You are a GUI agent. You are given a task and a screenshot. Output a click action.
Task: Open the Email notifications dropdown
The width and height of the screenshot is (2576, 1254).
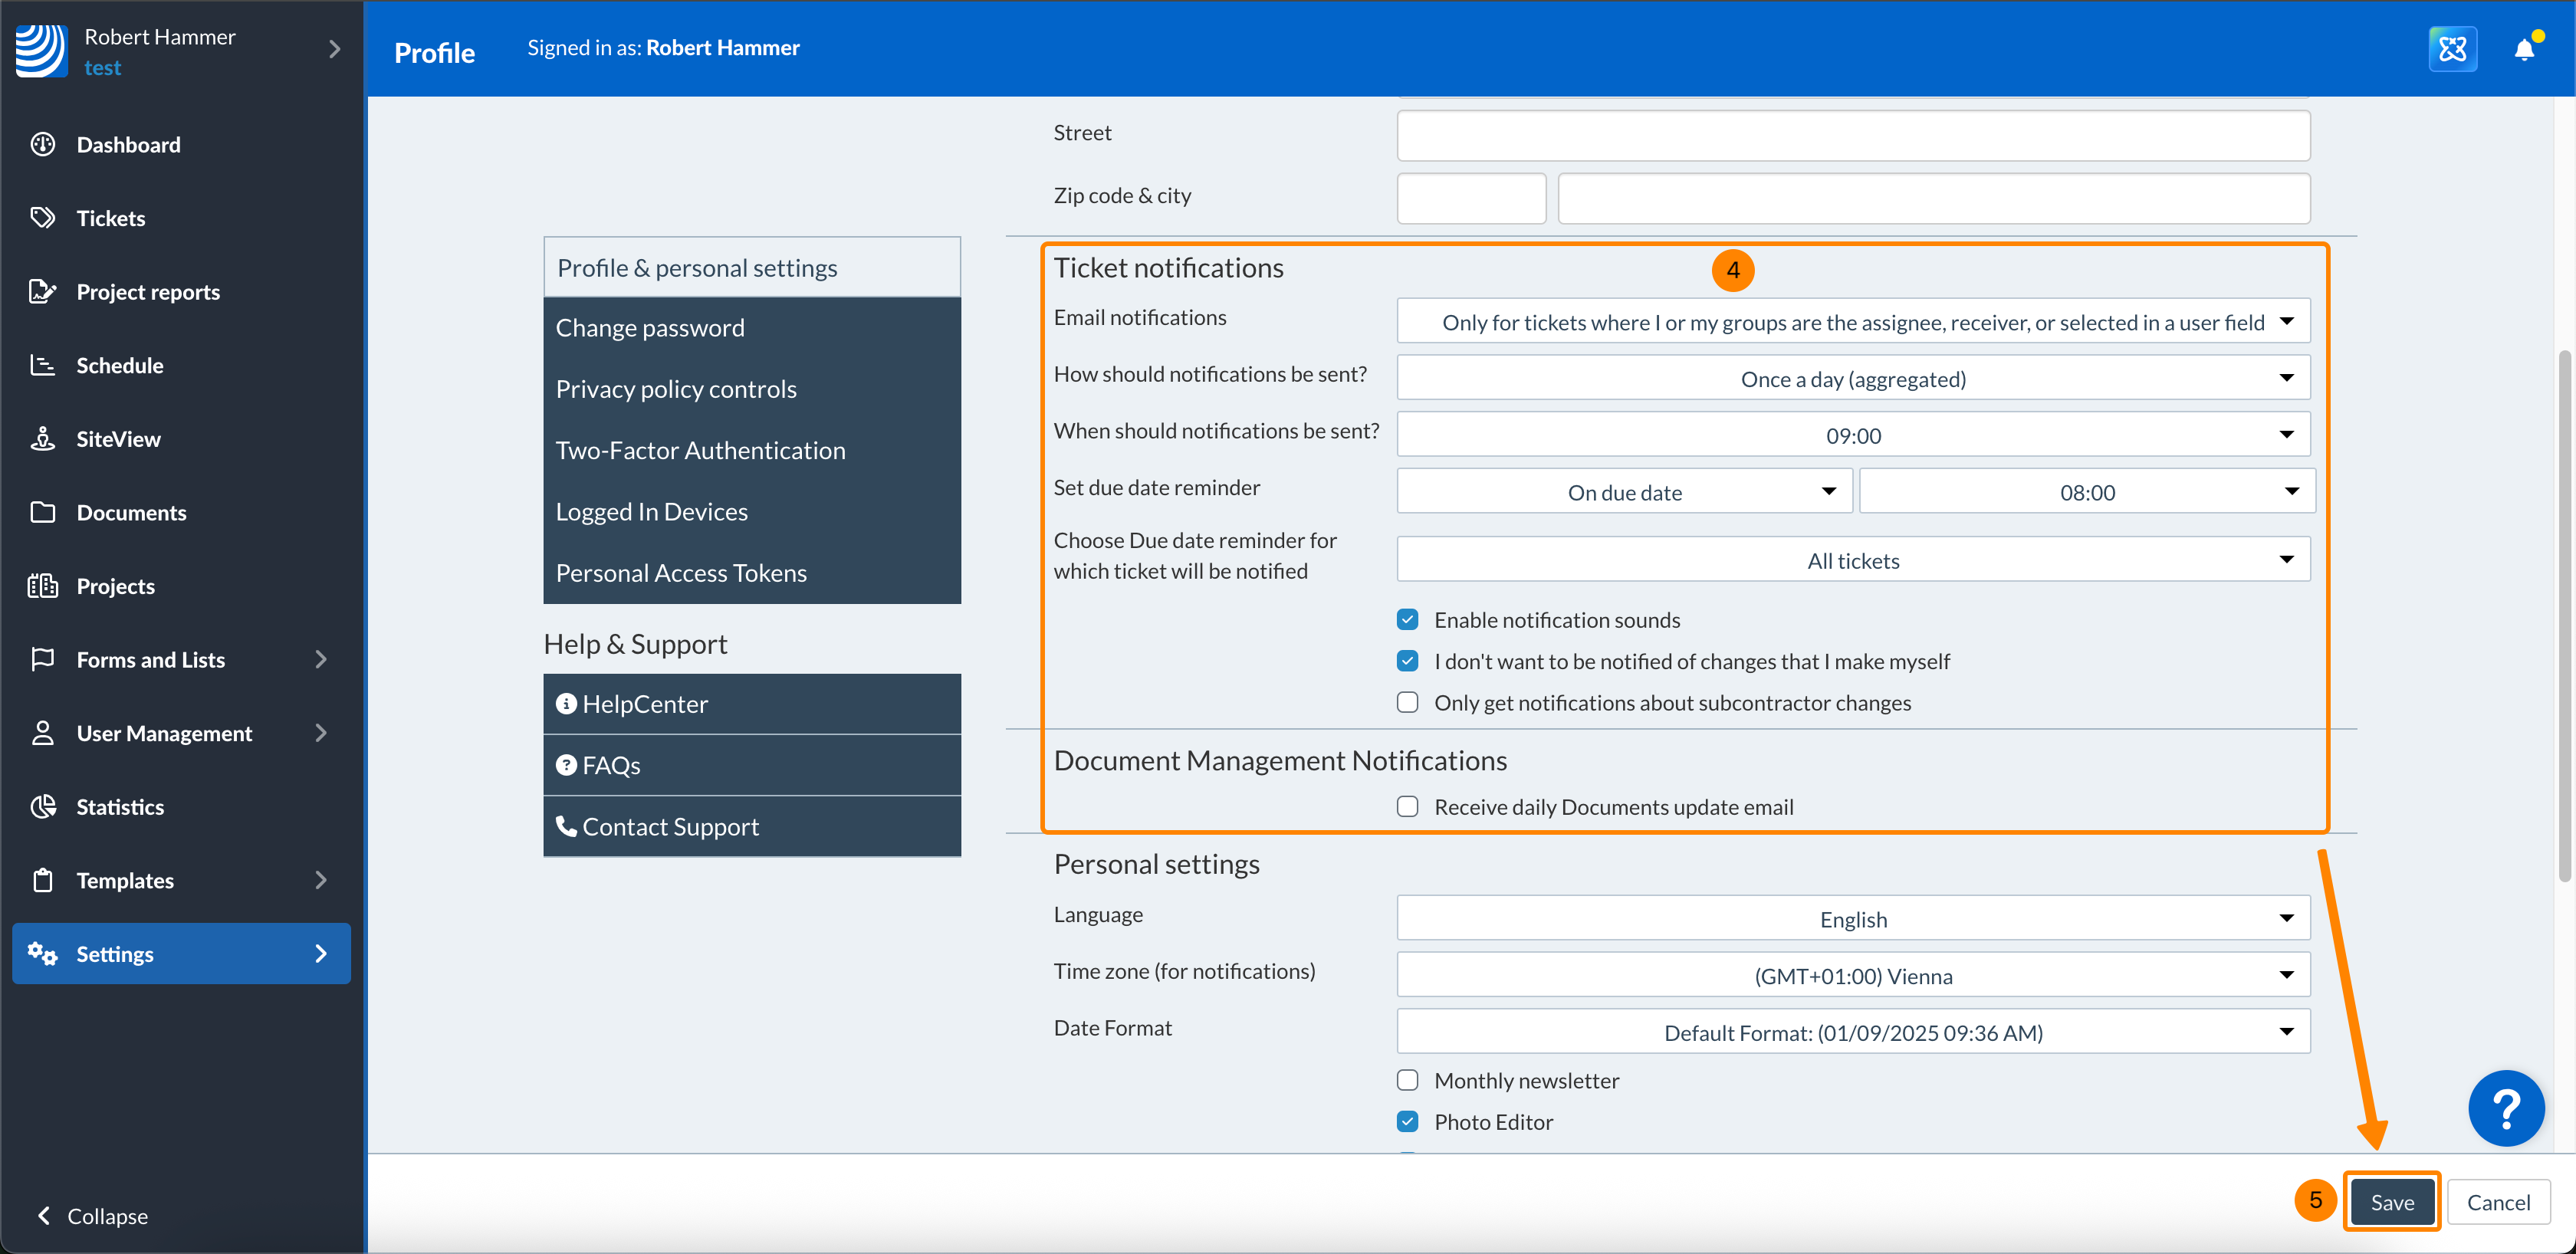(x=1852, y=322)
